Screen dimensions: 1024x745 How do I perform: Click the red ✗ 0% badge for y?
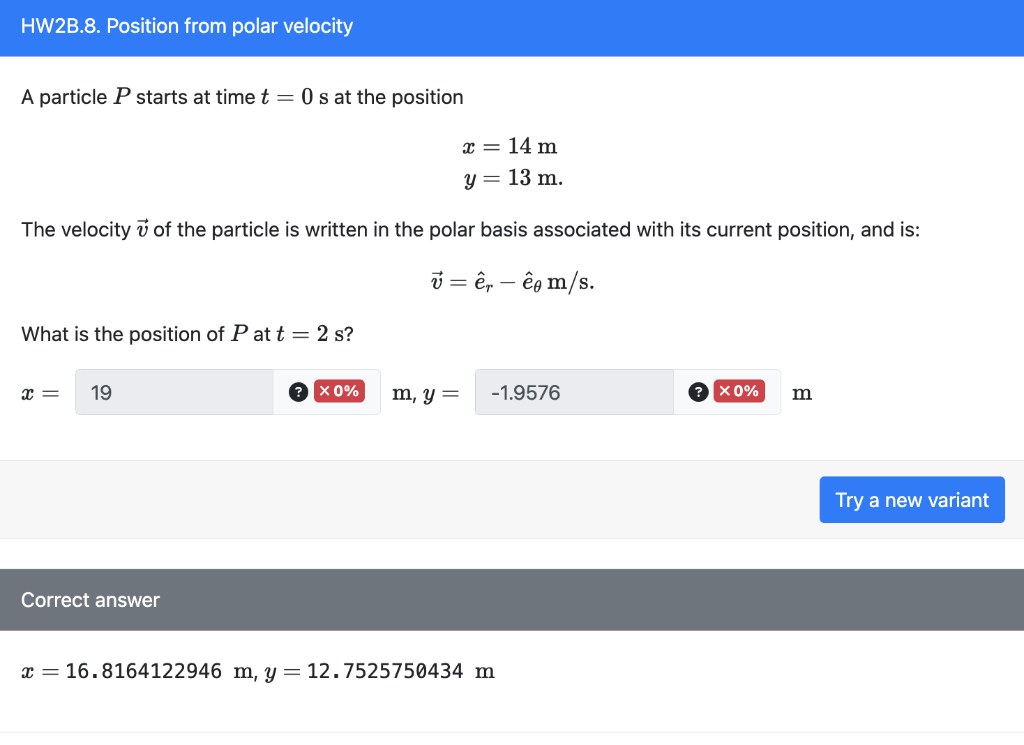[738, 391]
